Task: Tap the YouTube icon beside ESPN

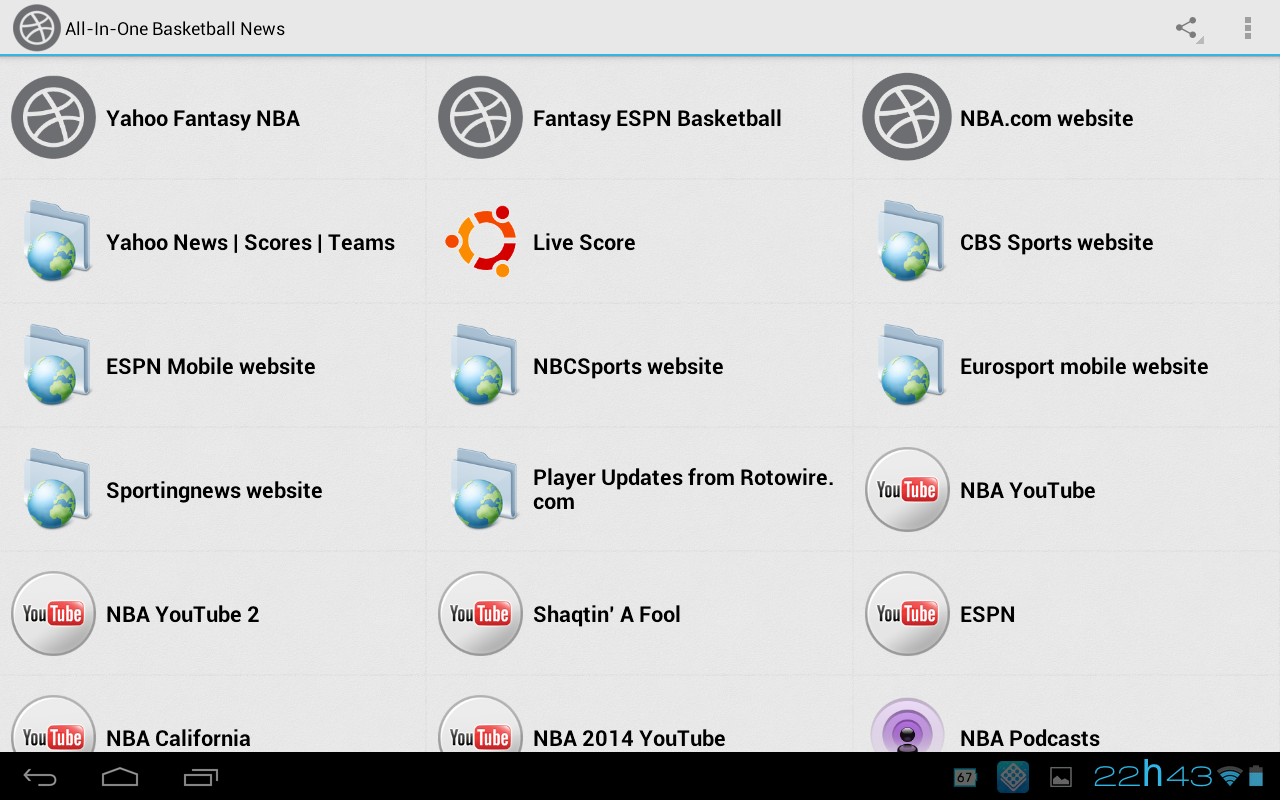Action: [907, 614]
